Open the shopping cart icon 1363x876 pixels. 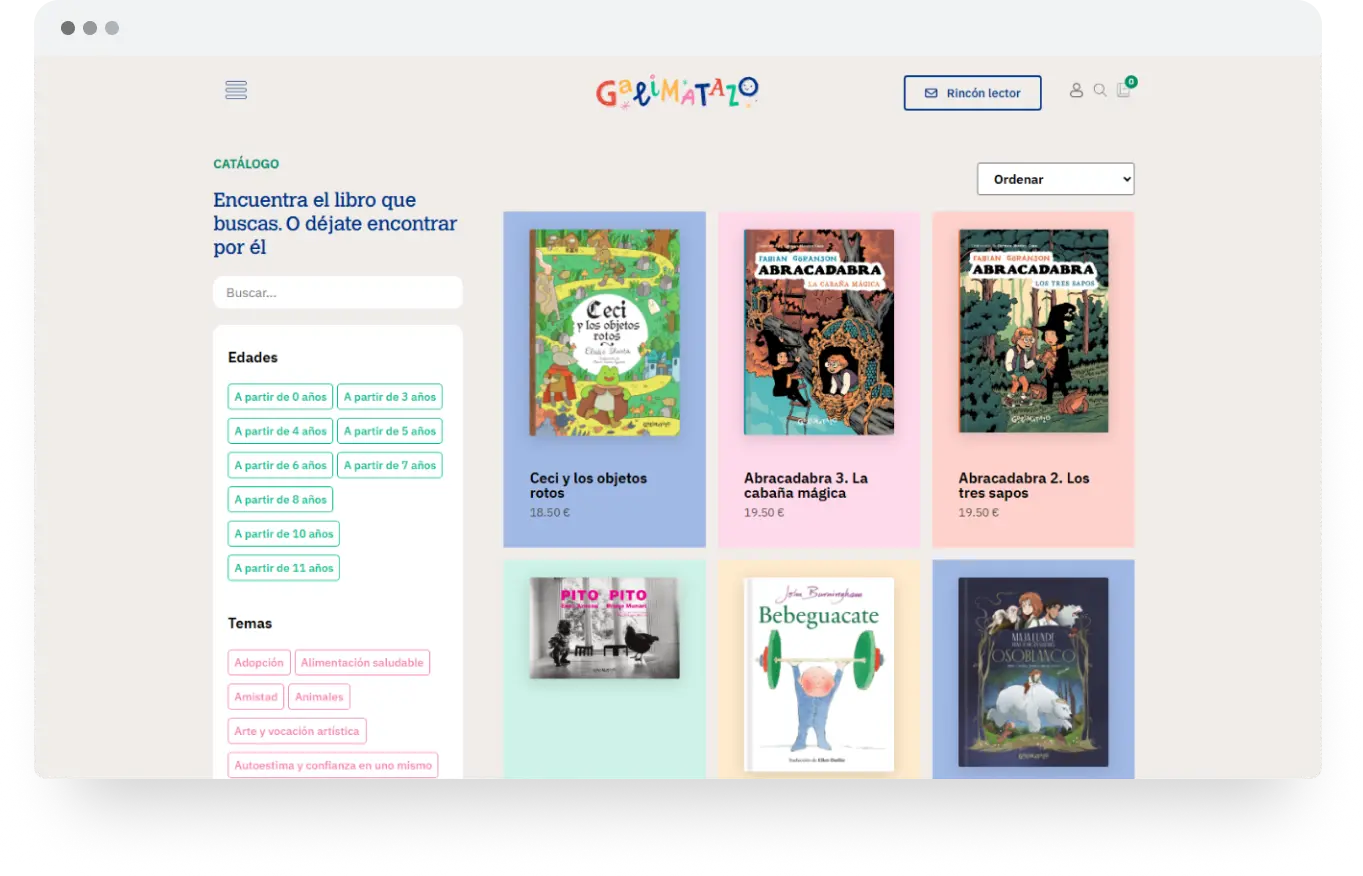click(x=1123, y=90)
